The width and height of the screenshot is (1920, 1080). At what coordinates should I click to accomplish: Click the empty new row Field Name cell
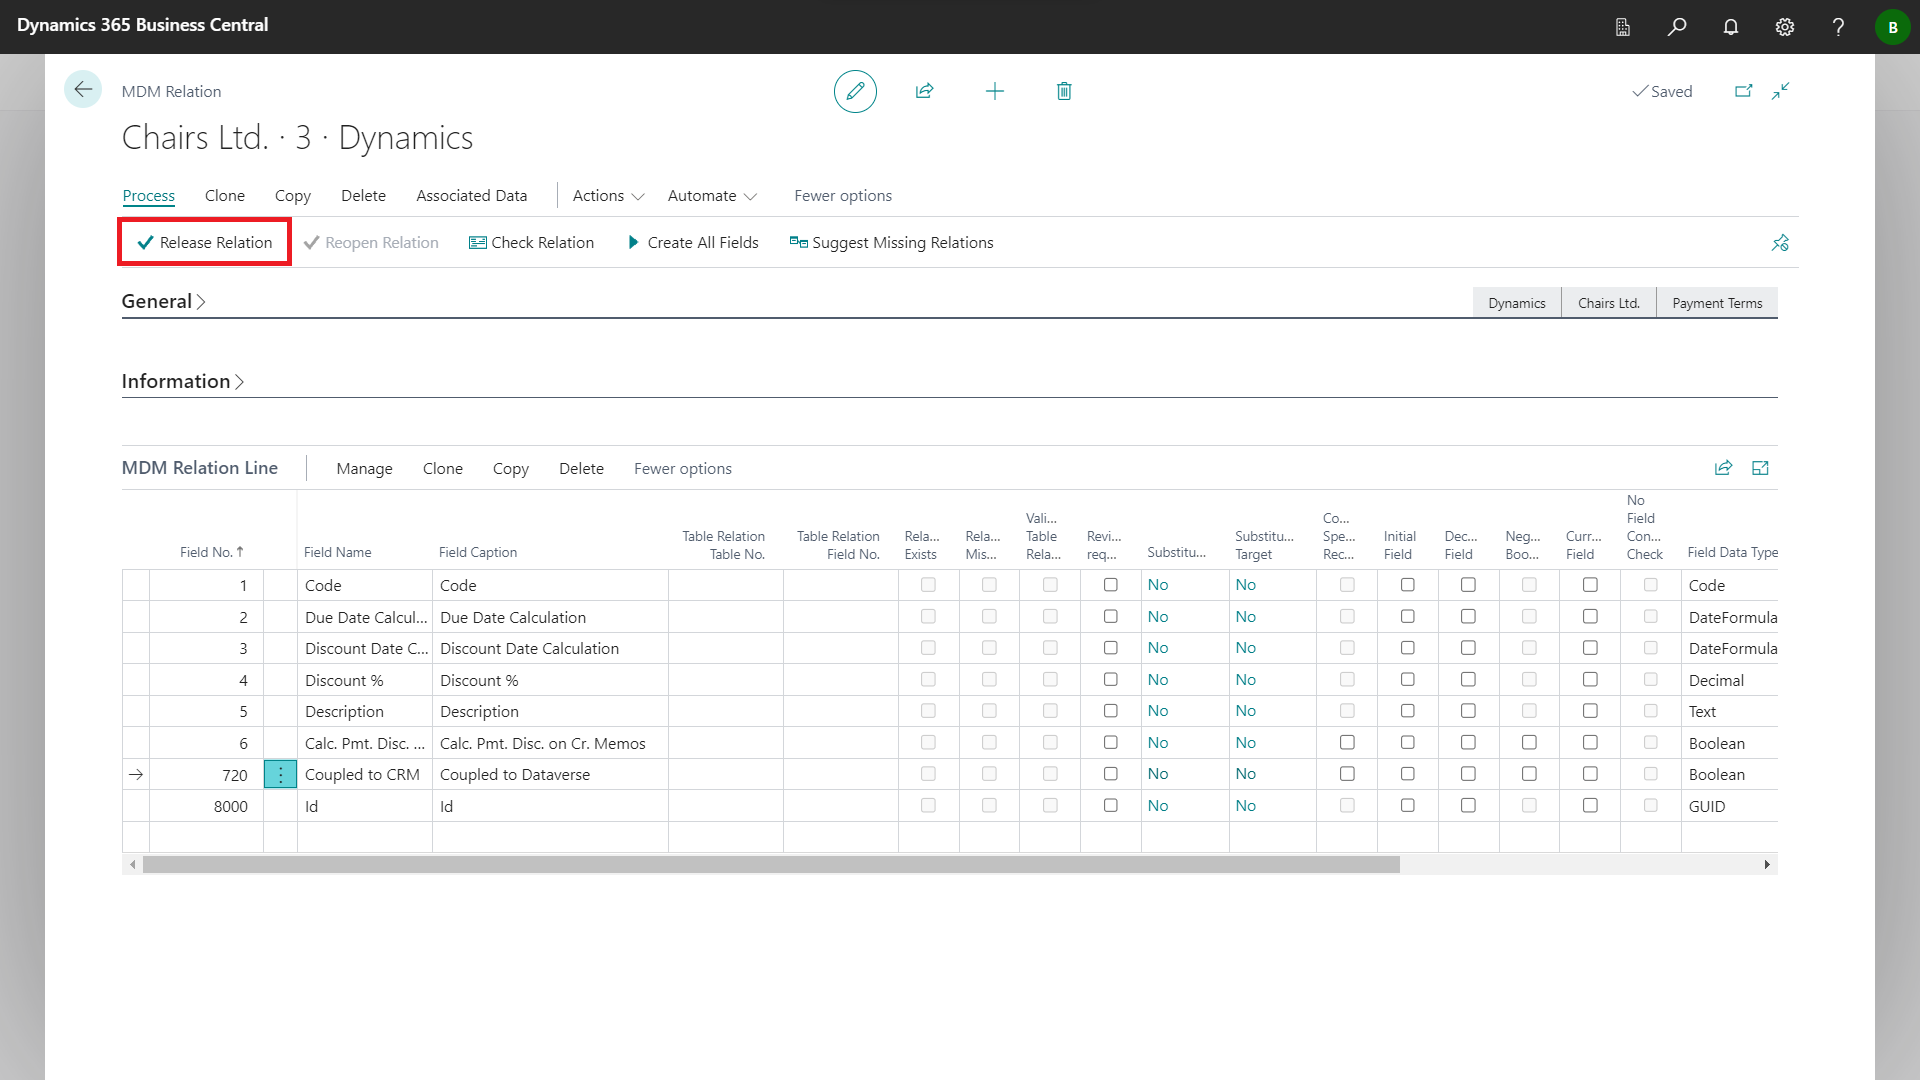pos(365,837)
